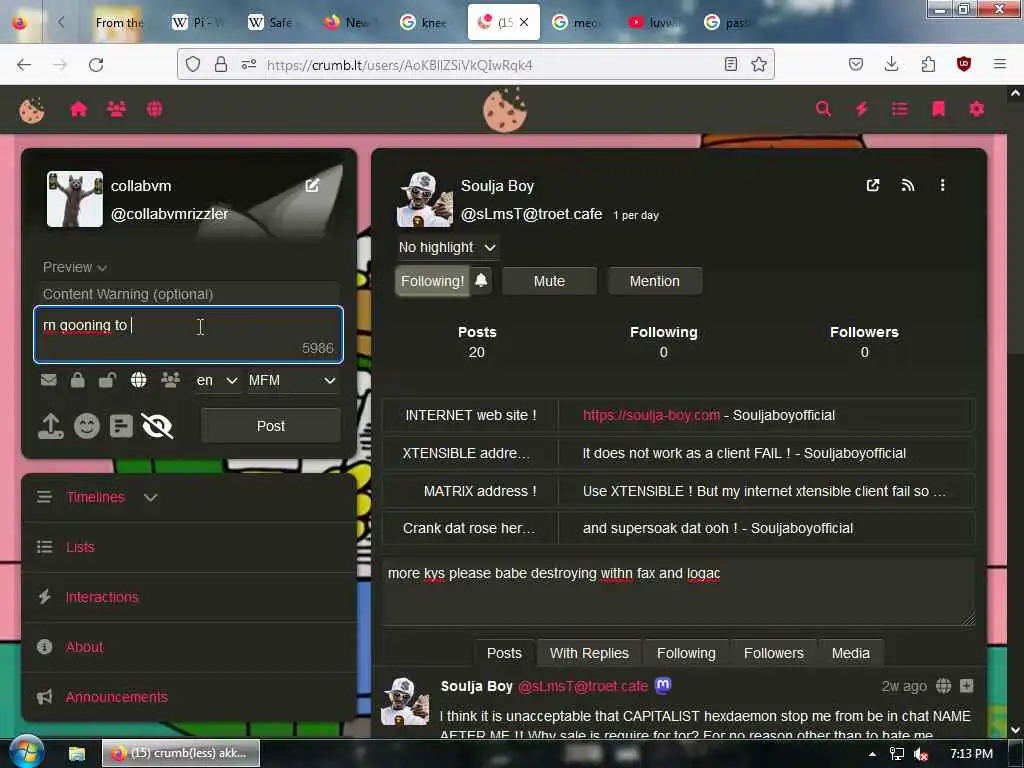The image size is (1024, 768).
Task: Expand the post plus icon
Action: [x=967, y=686]
